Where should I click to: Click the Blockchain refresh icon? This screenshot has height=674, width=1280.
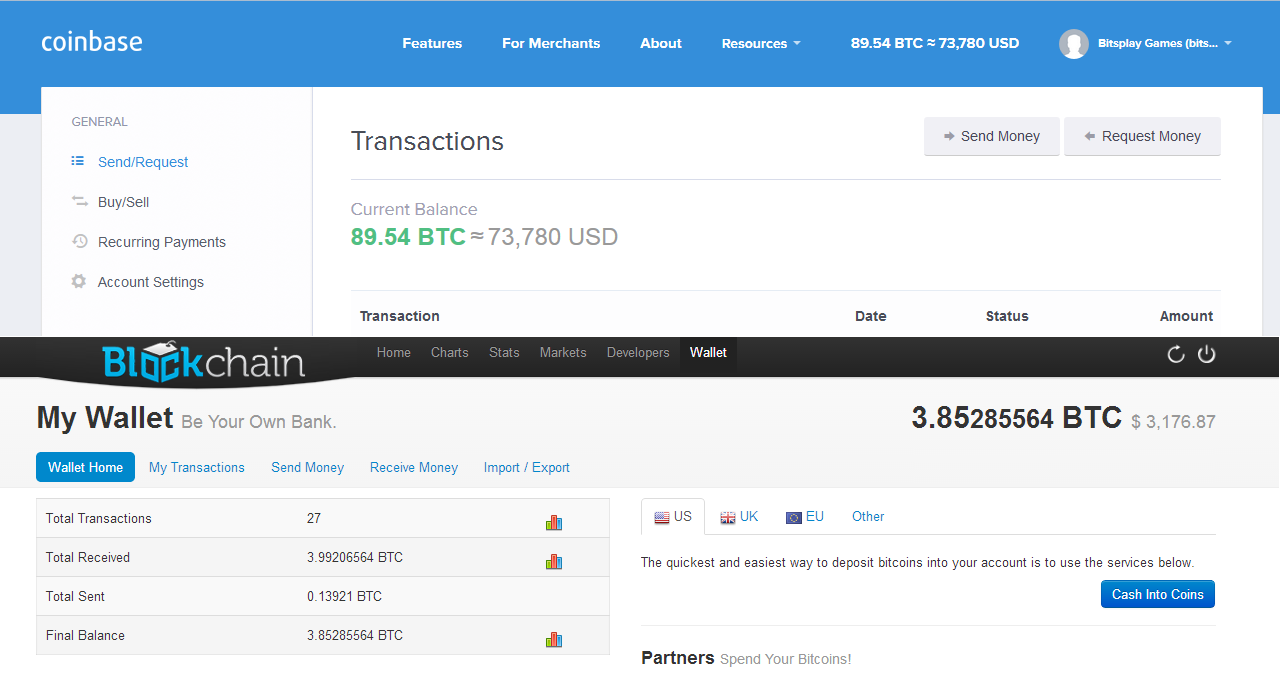(x=1176, y=354)
